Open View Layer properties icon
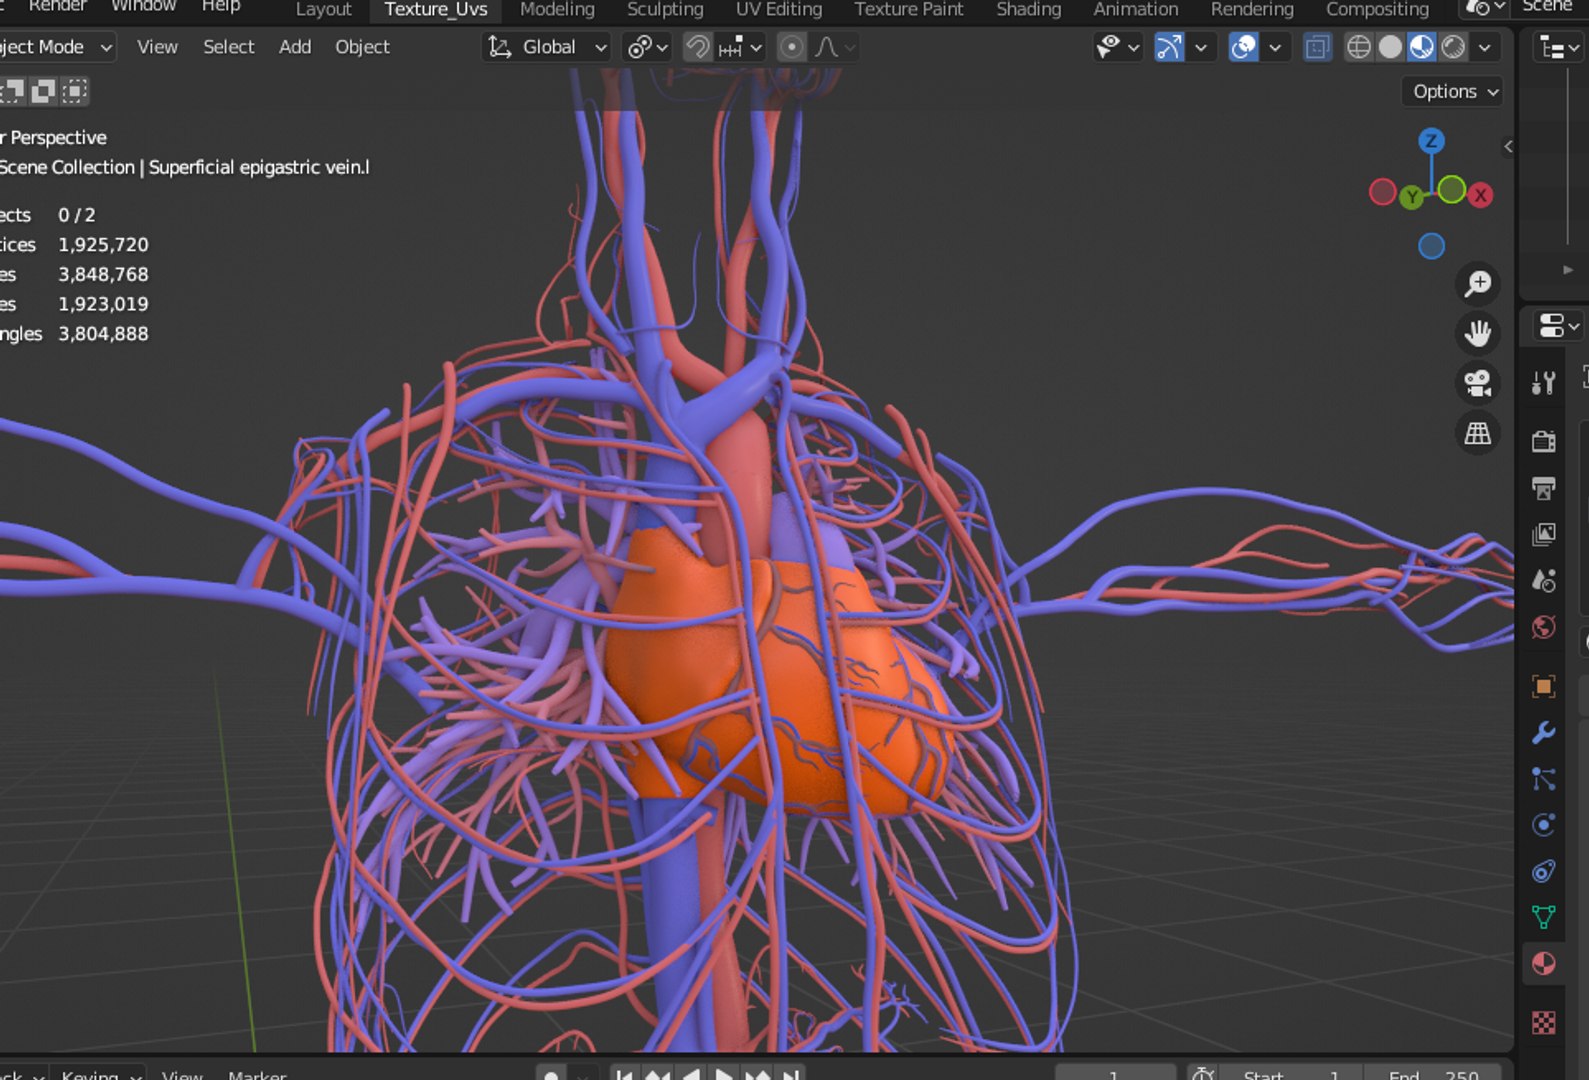This screenshot has width=1589, height=1080. 1543,534
